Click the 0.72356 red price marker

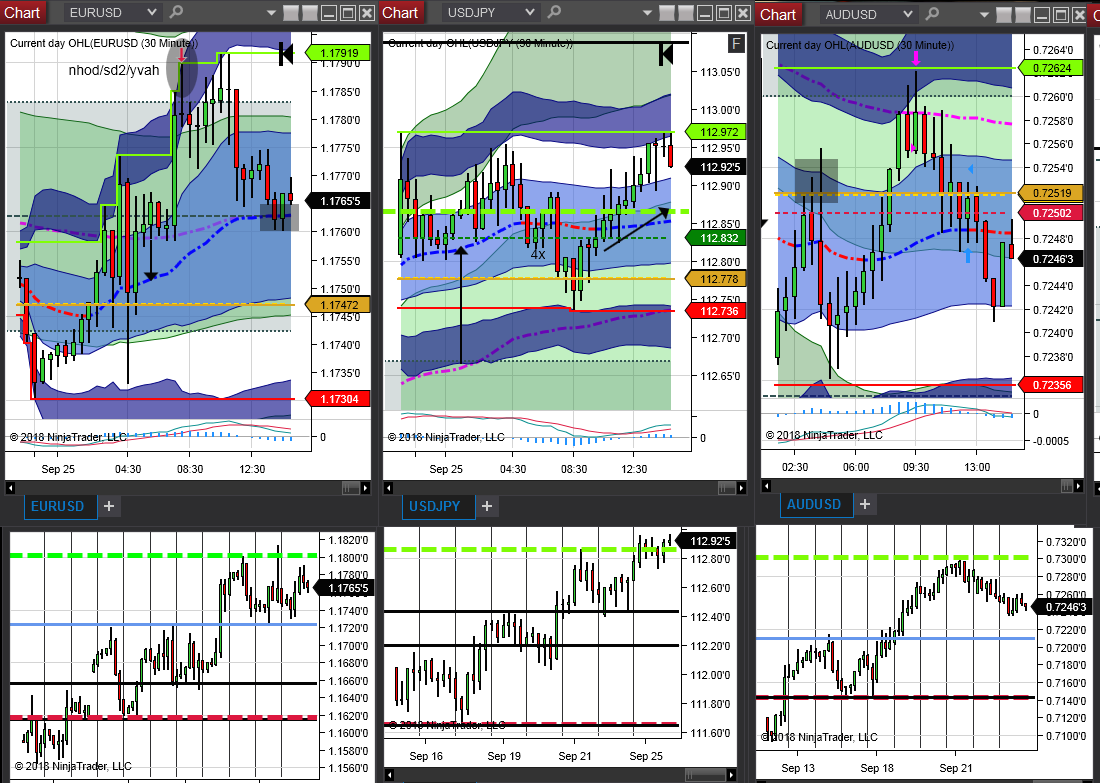click(x=1050, y=384)
